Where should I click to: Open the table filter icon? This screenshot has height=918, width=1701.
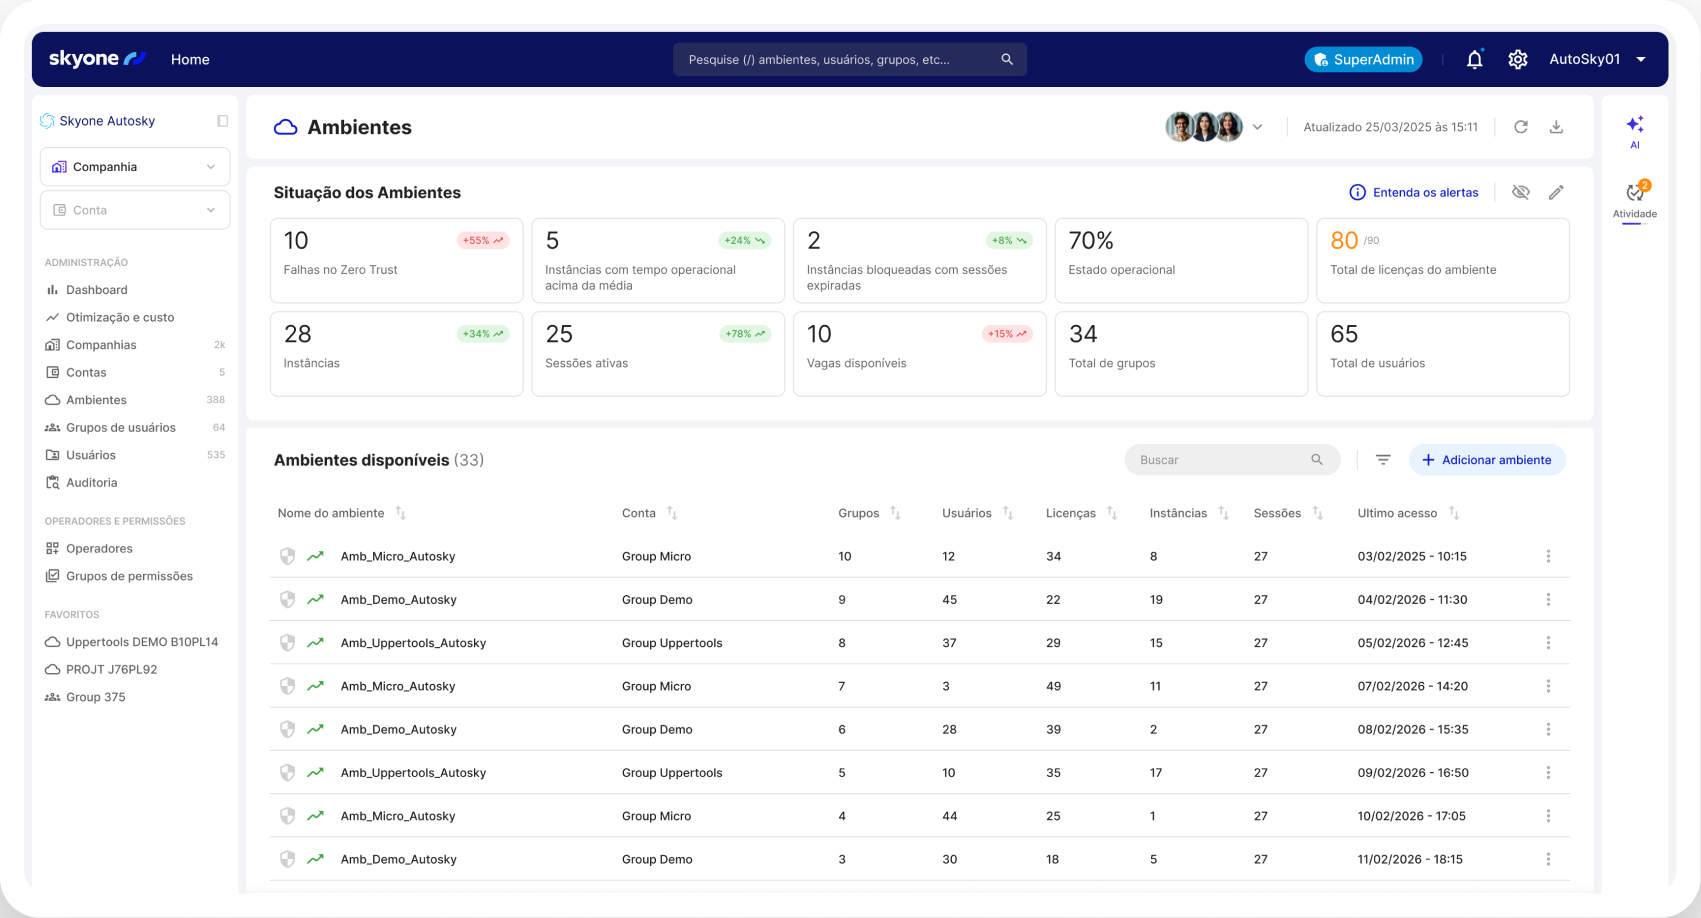1383,460
